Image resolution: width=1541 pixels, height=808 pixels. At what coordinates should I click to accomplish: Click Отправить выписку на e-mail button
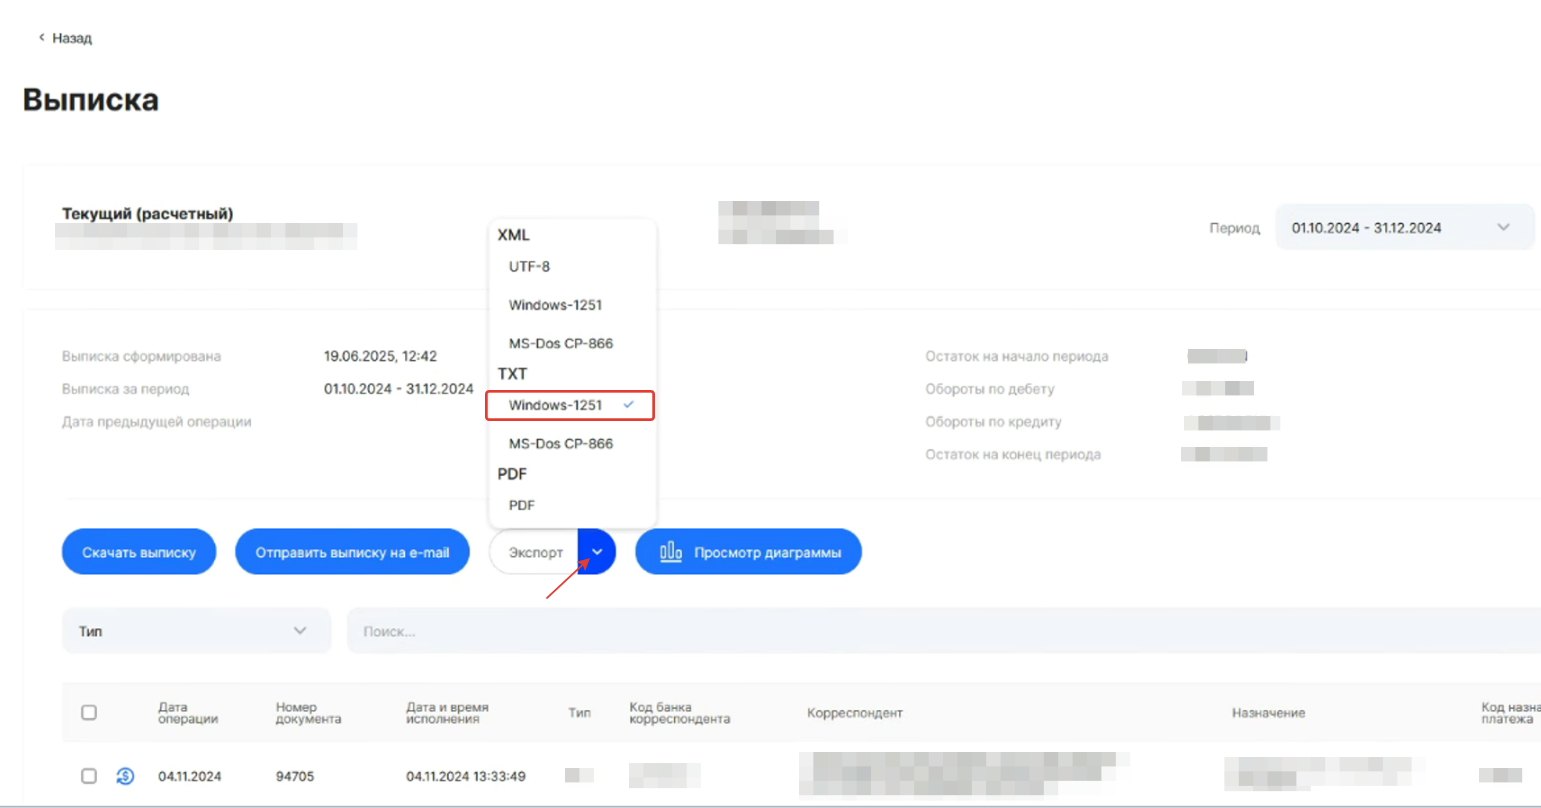coord(352,552)
